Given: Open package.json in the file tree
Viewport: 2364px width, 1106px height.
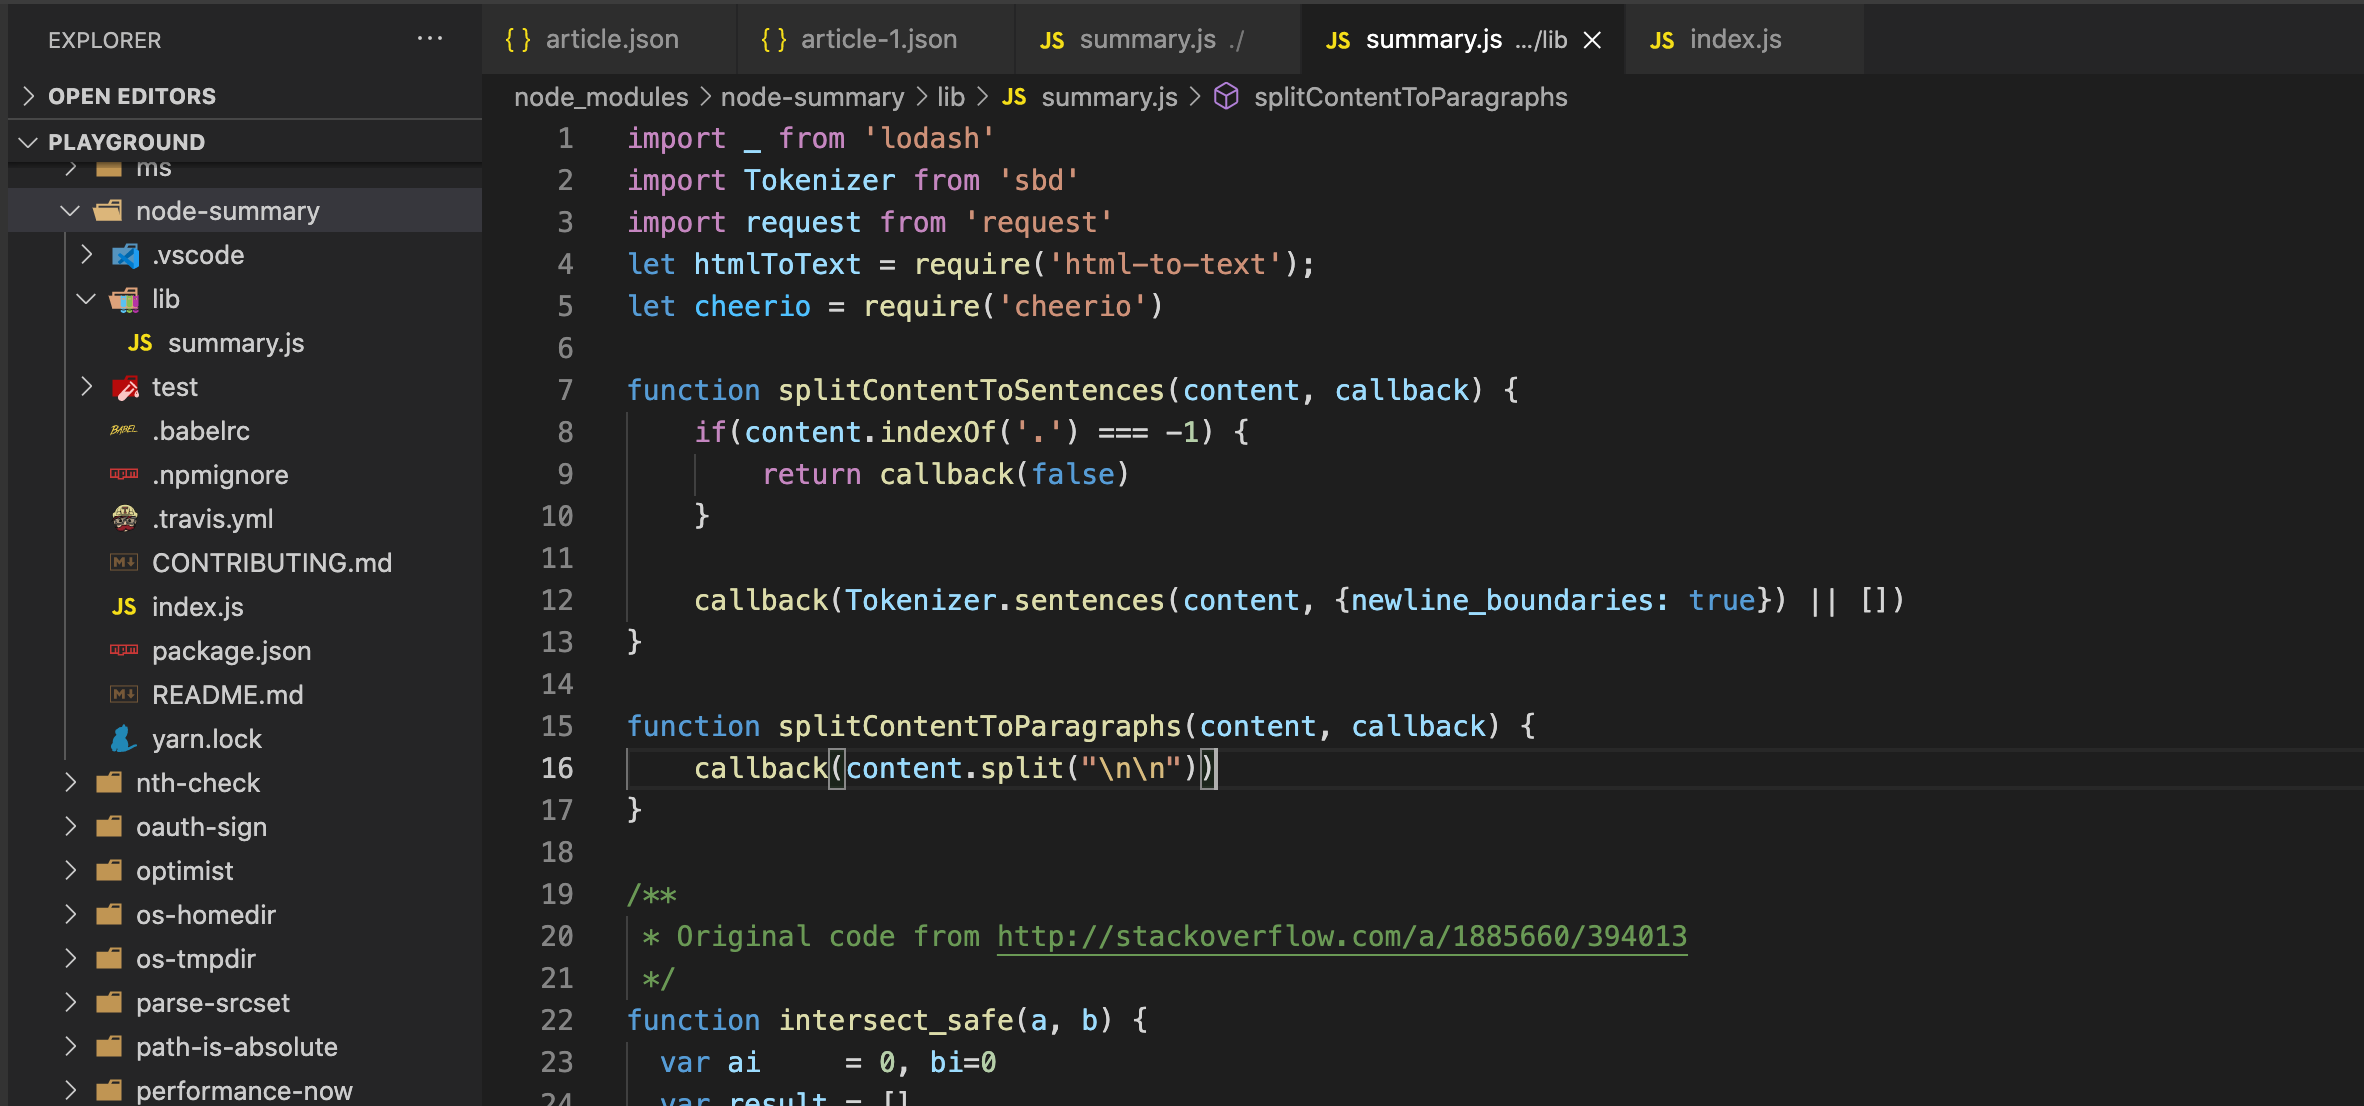Looking at the screenshot, I should (x=231, y=651).
